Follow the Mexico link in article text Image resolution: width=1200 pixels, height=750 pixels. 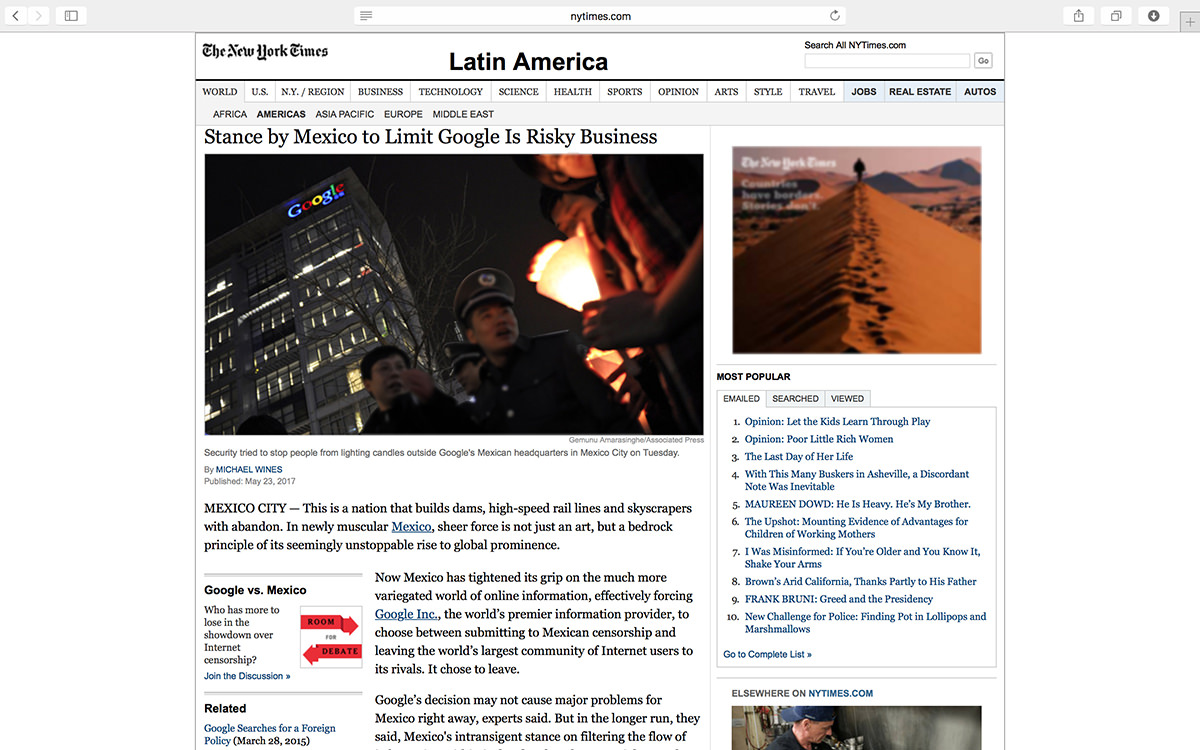tap(411, 527)
